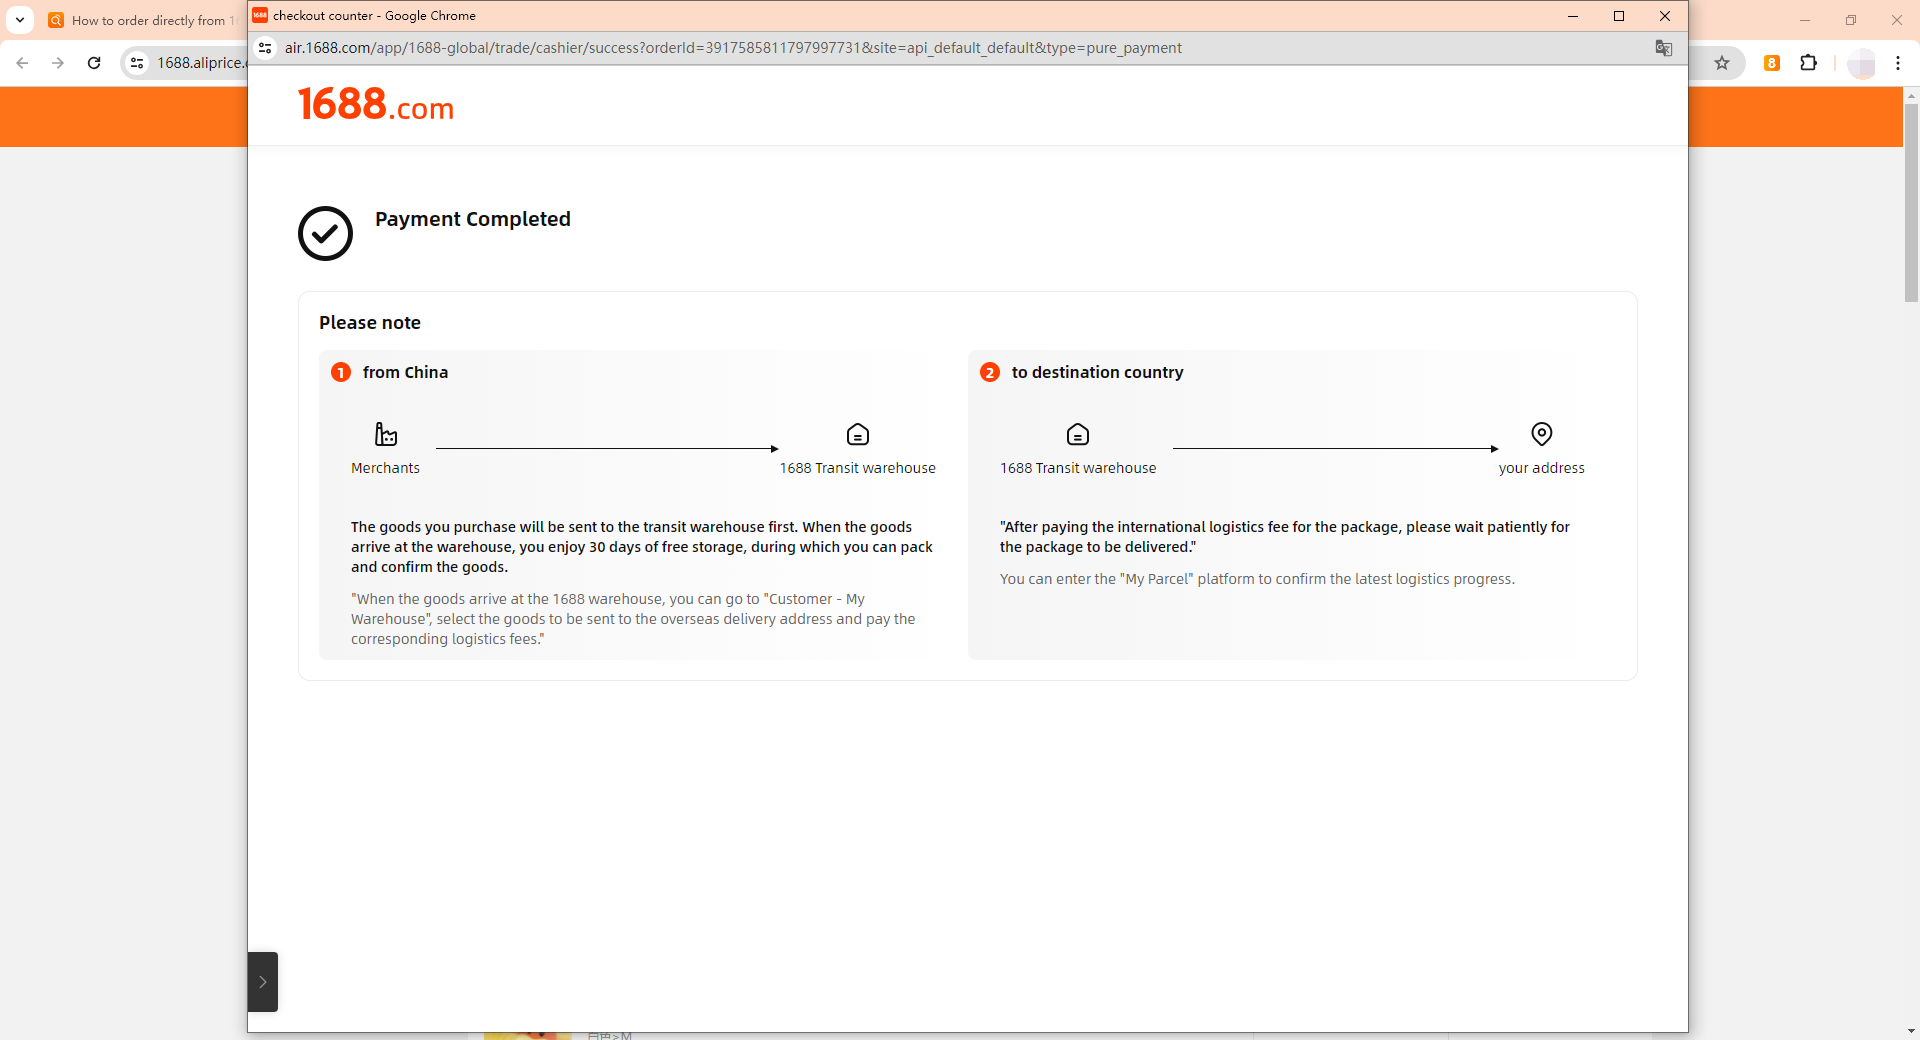Bookmark this page with the star icon

pyautogui.click(x=1722, y=63)
